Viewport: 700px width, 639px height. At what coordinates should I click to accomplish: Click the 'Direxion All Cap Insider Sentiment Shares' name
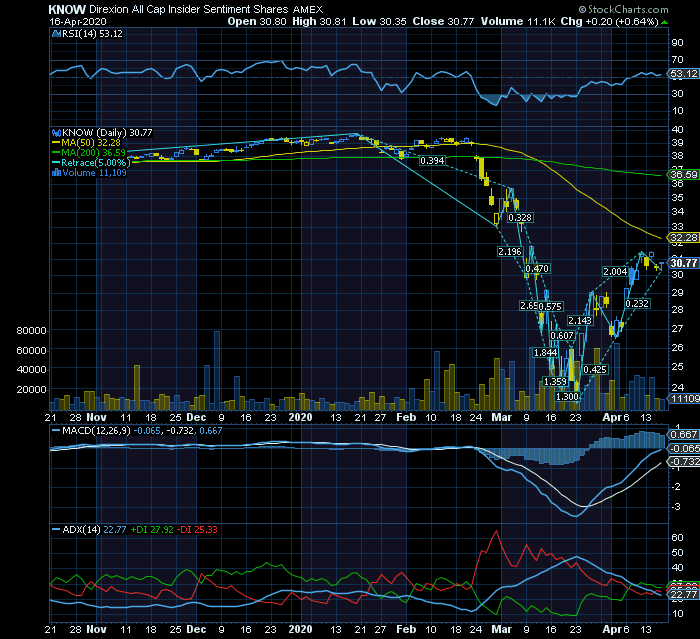point(188,9)
